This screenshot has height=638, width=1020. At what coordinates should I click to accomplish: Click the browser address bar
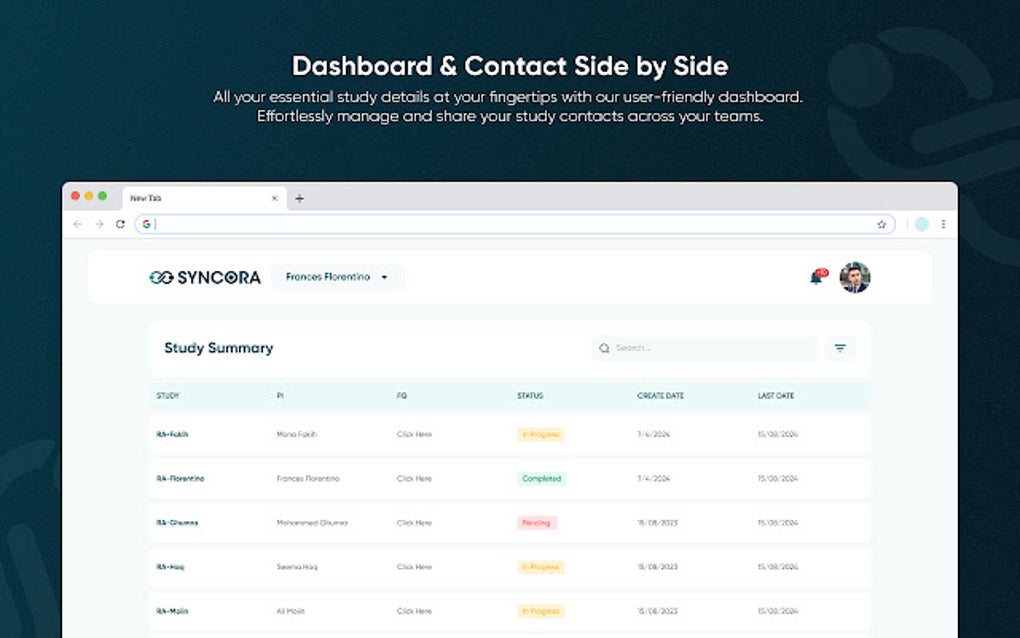click(x=515, y=224)
